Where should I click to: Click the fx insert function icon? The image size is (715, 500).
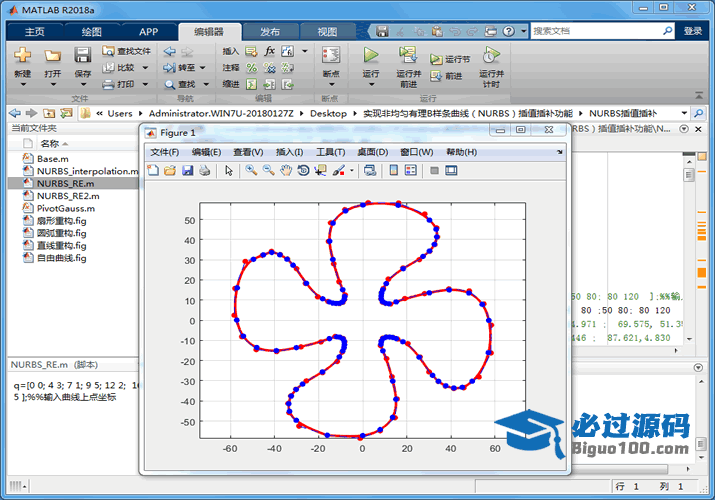[269, 51]
